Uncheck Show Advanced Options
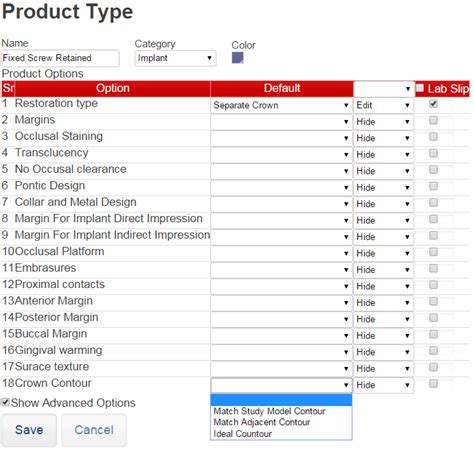Image resolution: width=474 pixels, height=452 pixels. click(5, 402)
